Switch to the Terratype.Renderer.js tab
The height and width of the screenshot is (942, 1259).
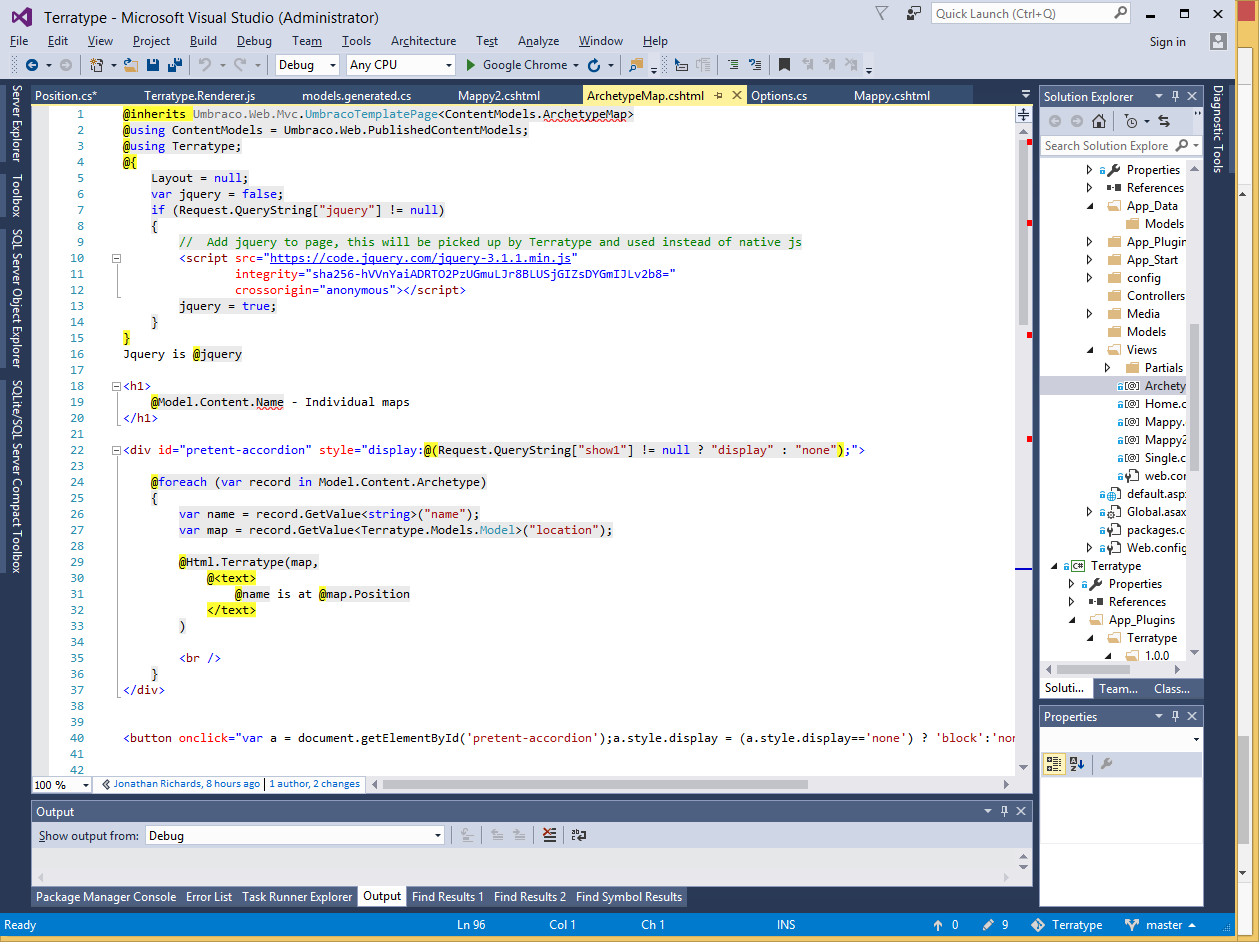[200, 96]
